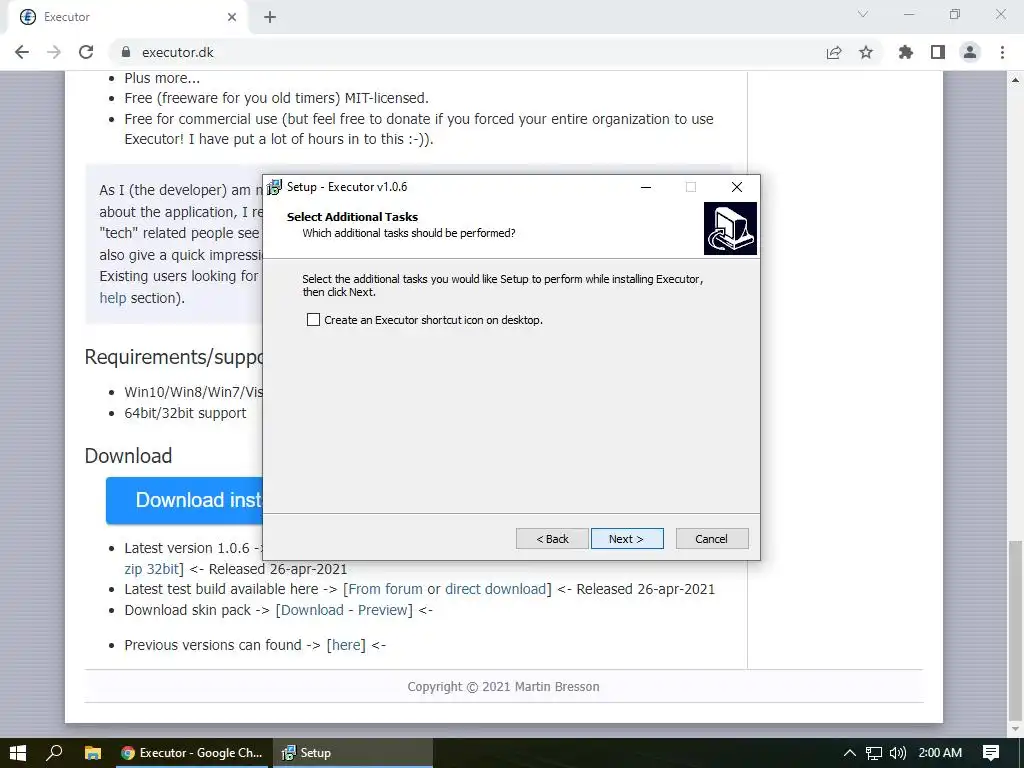
Task: Toggle the Chrome side panel icon
Action: point(938,52)
